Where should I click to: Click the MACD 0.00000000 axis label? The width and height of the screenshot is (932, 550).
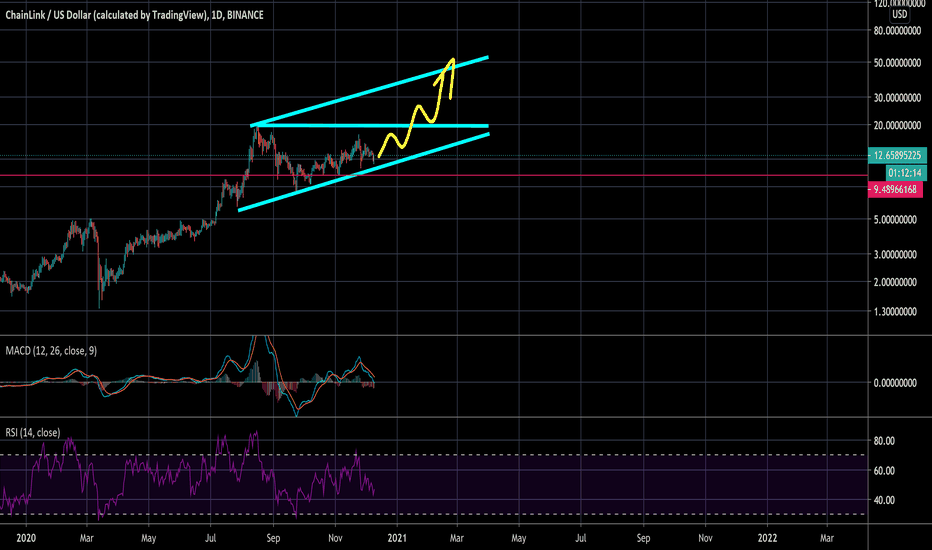[x=895, y=383]
